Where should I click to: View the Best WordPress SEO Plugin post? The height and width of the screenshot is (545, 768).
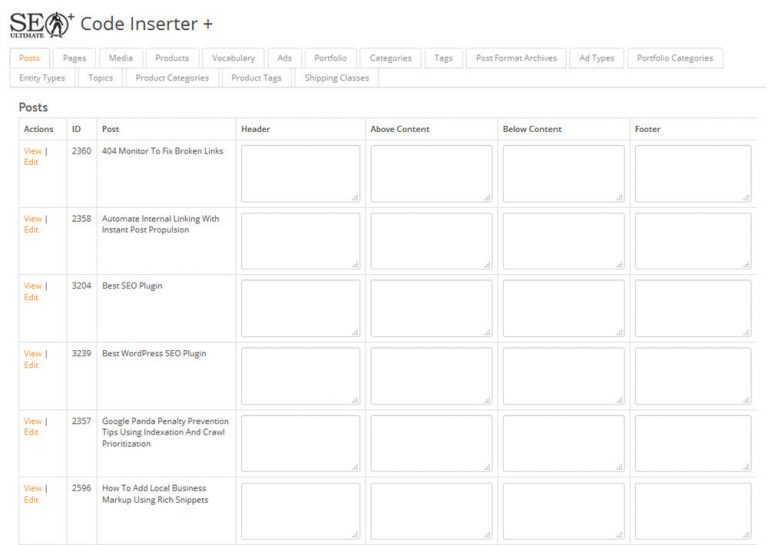(x=32, y=354)
